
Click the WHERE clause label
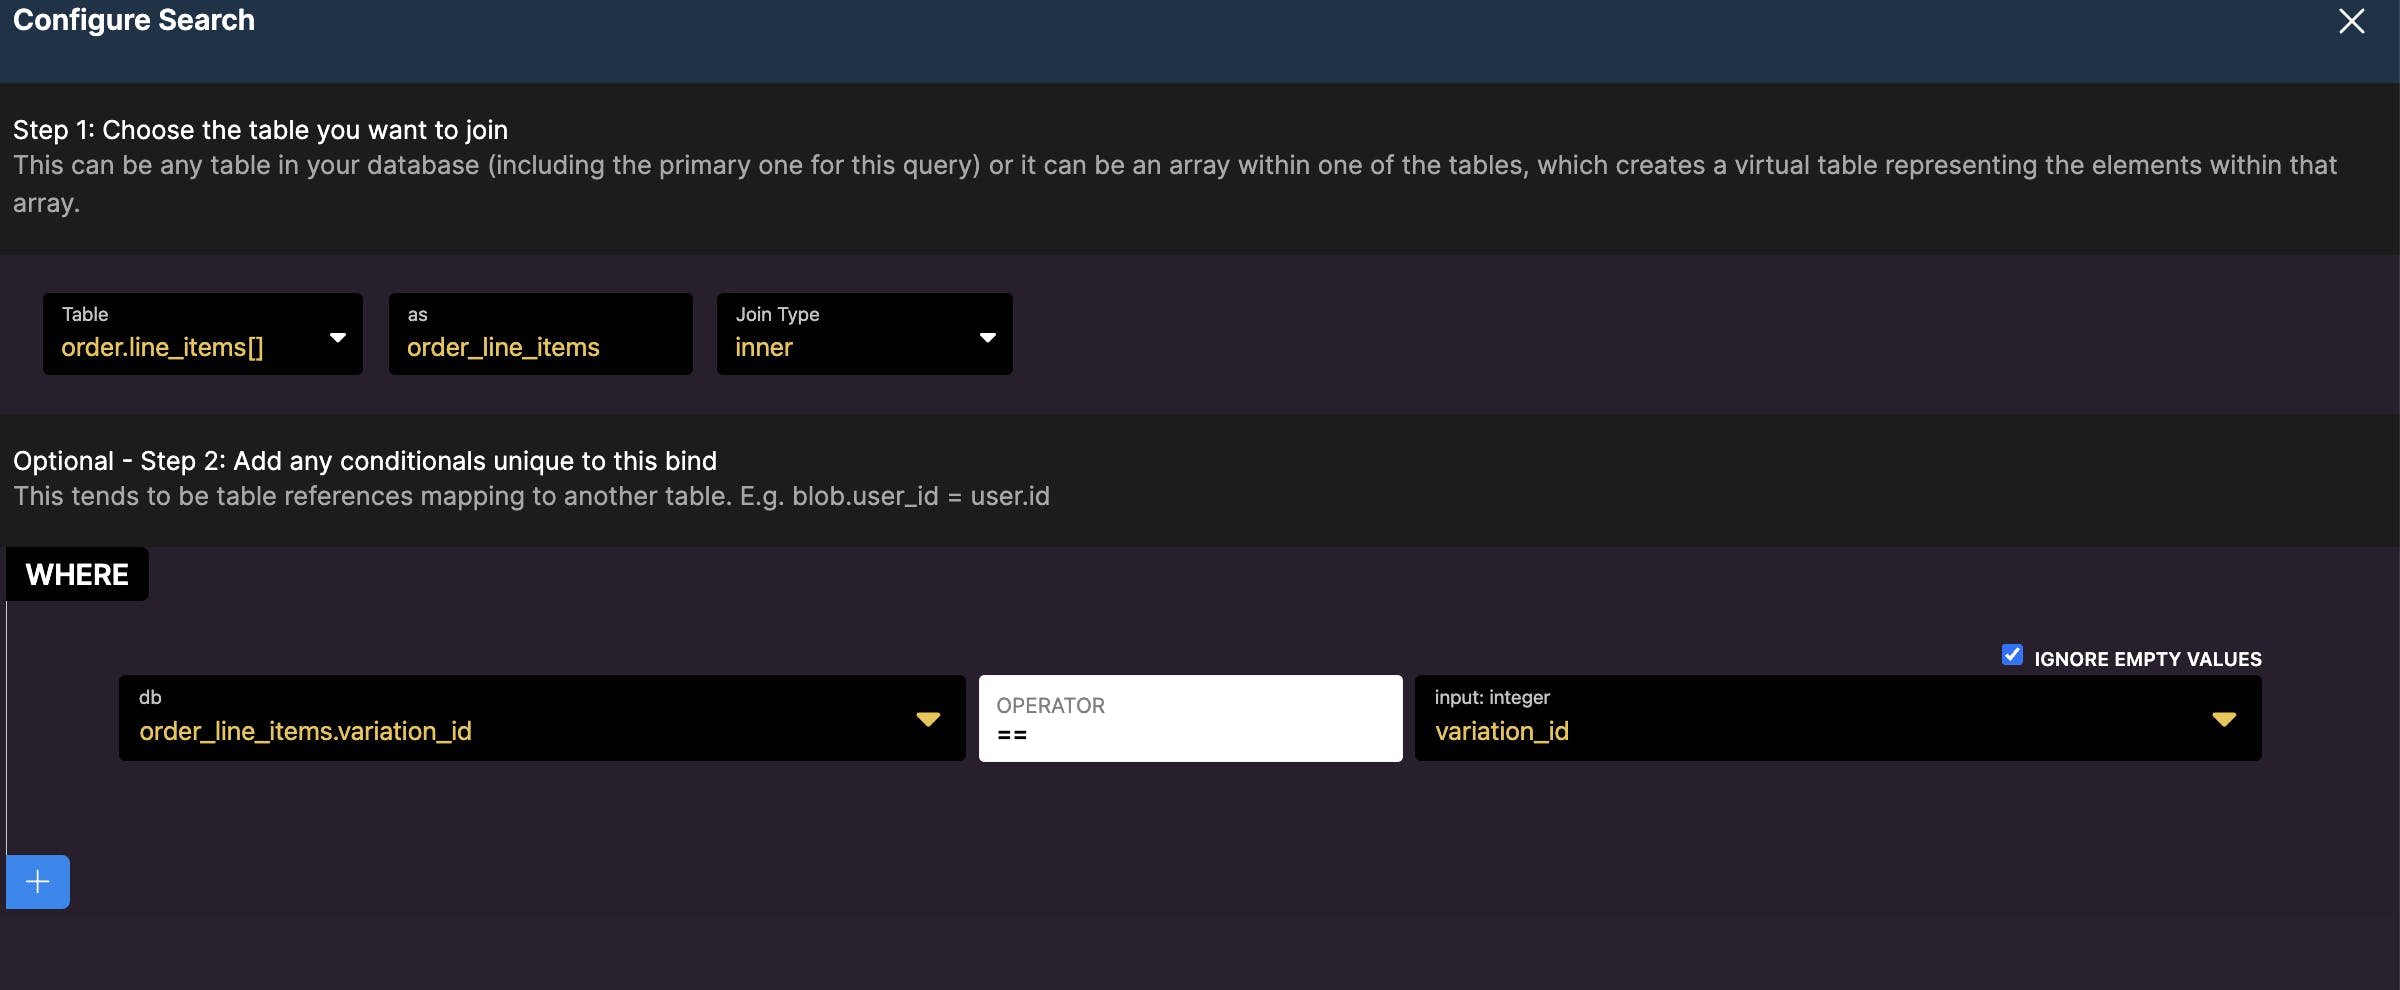coord(77,574)
